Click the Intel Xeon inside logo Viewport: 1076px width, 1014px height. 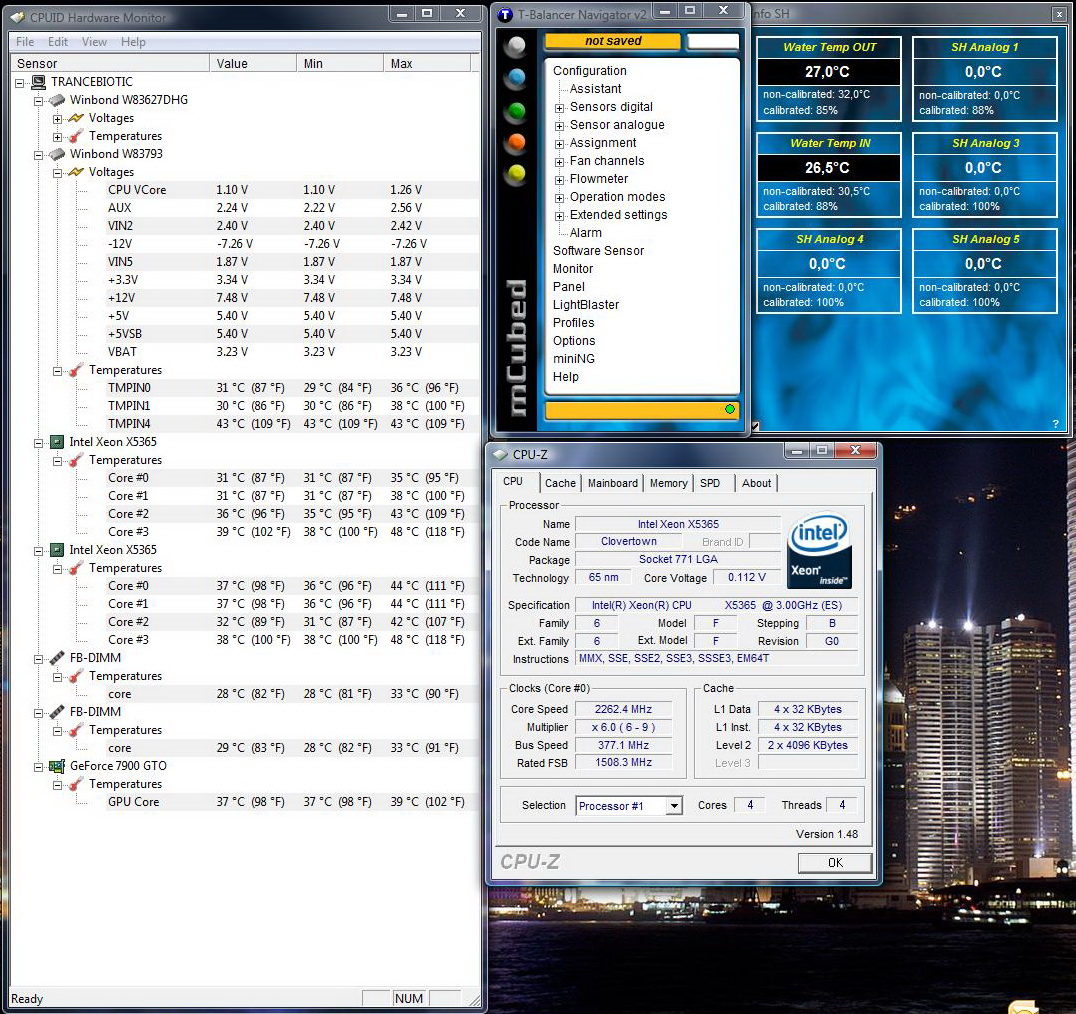(x=819, y=550)
